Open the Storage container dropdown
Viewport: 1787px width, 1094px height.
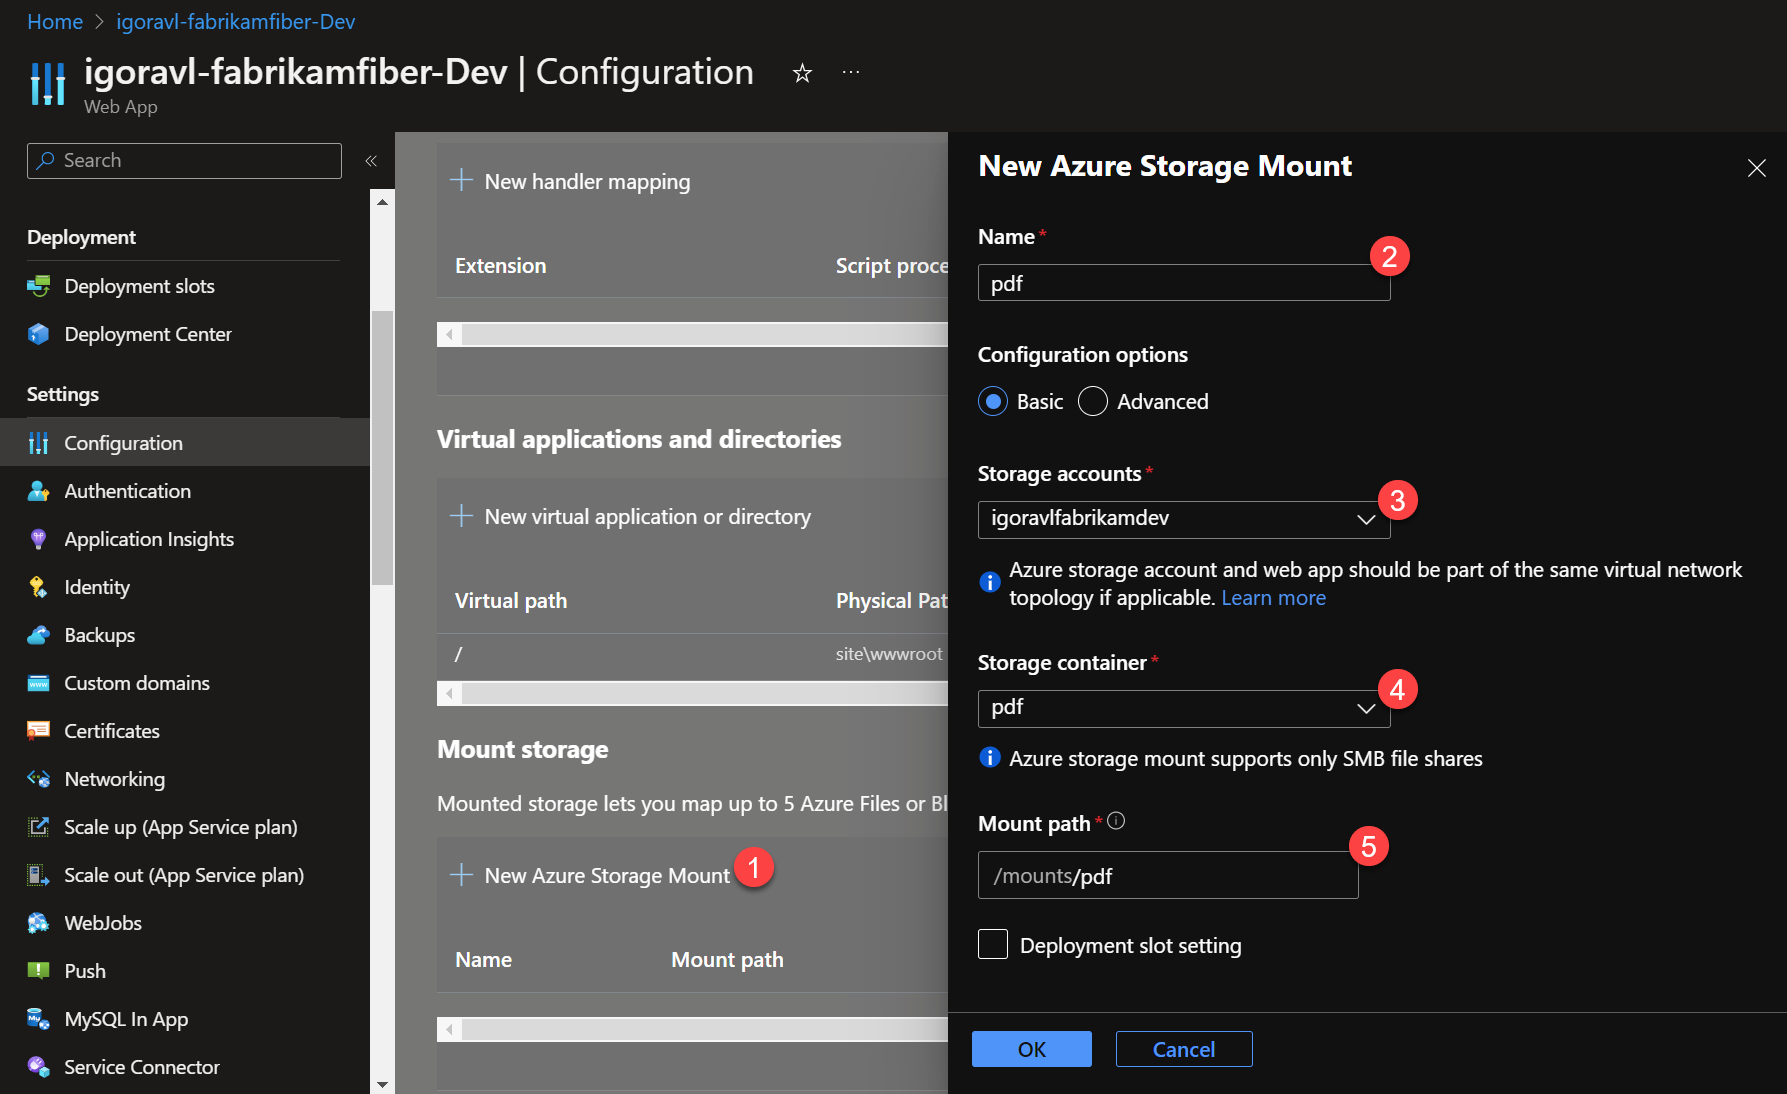[1184, 708]
